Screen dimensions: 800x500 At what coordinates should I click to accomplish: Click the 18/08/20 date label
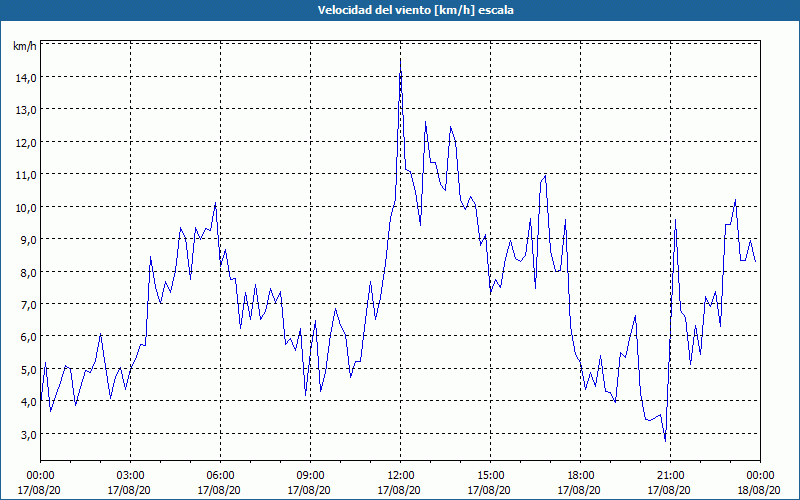759,490
